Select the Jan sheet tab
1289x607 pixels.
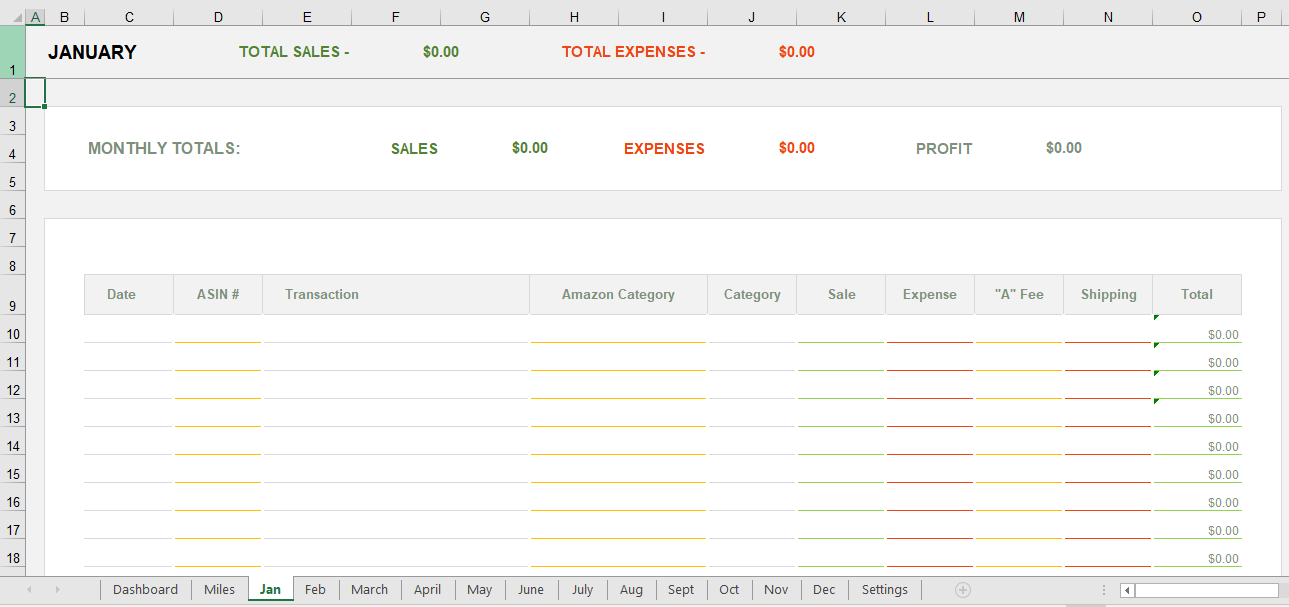[x=270, y=590]
